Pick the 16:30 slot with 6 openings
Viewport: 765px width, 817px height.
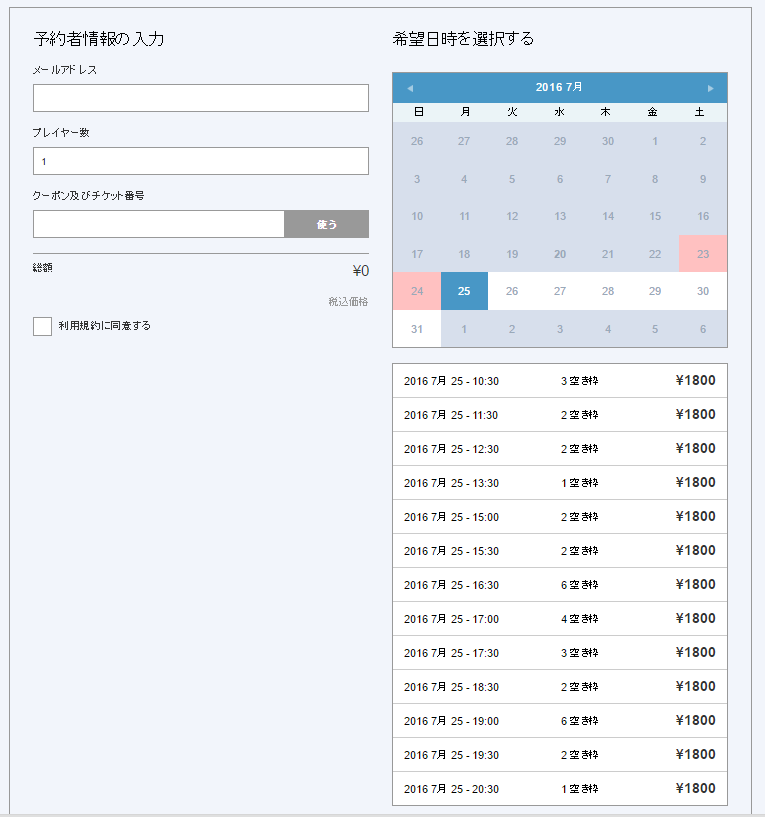point(560,585)
